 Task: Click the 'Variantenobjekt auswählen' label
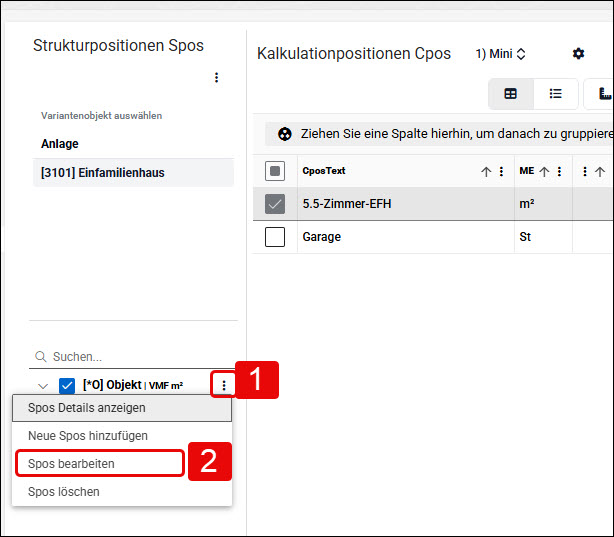tap(101, 116)
